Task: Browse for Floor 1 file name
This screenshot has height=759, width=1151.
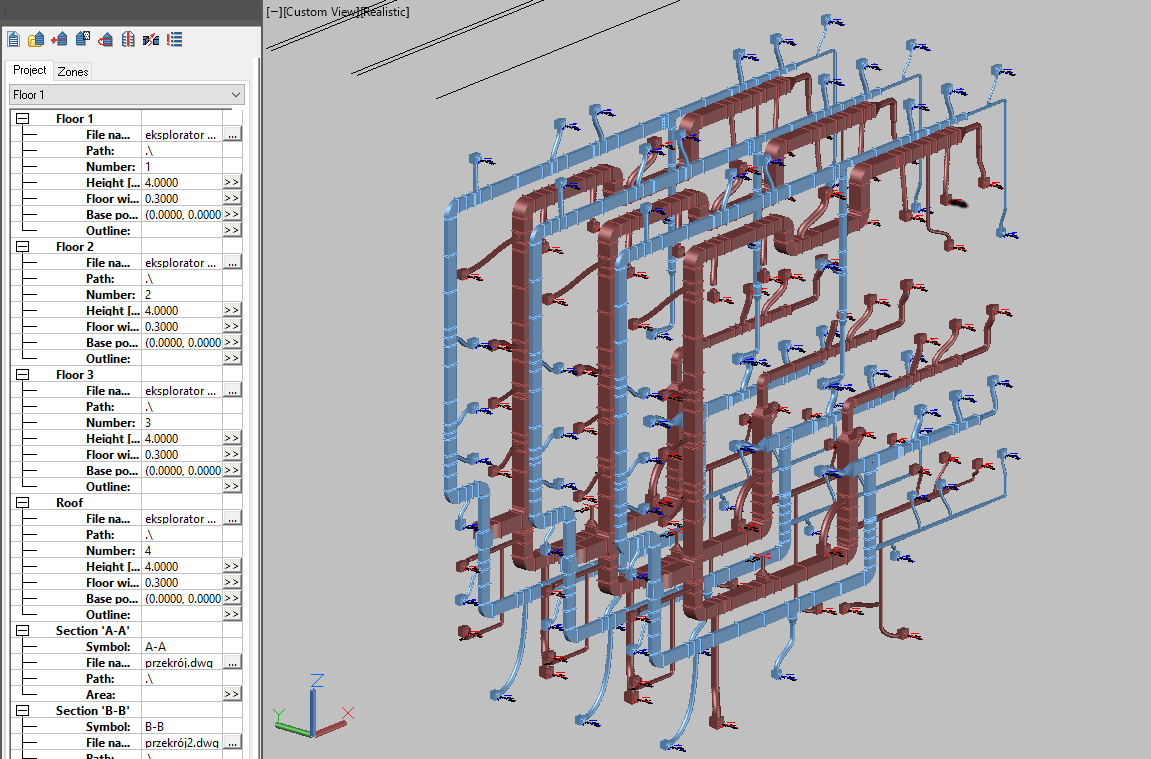Action: click(232, 135)
